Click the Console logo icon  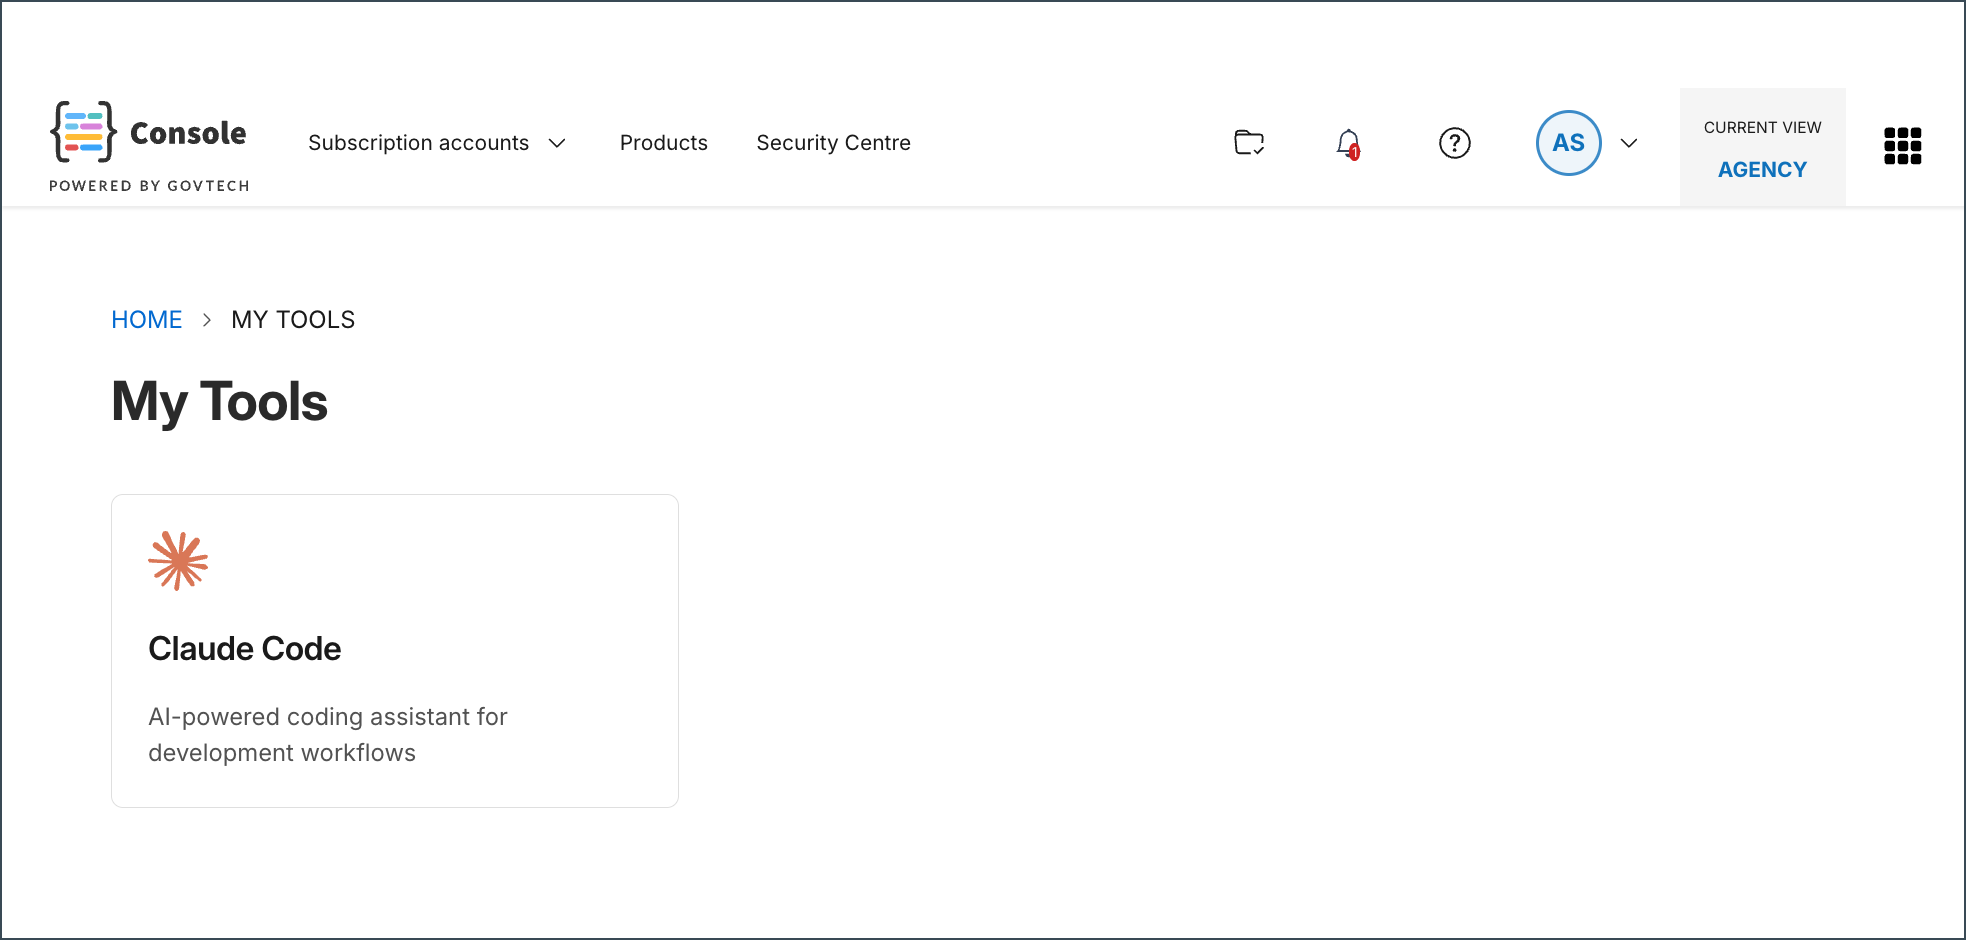[x=84, y=132]
